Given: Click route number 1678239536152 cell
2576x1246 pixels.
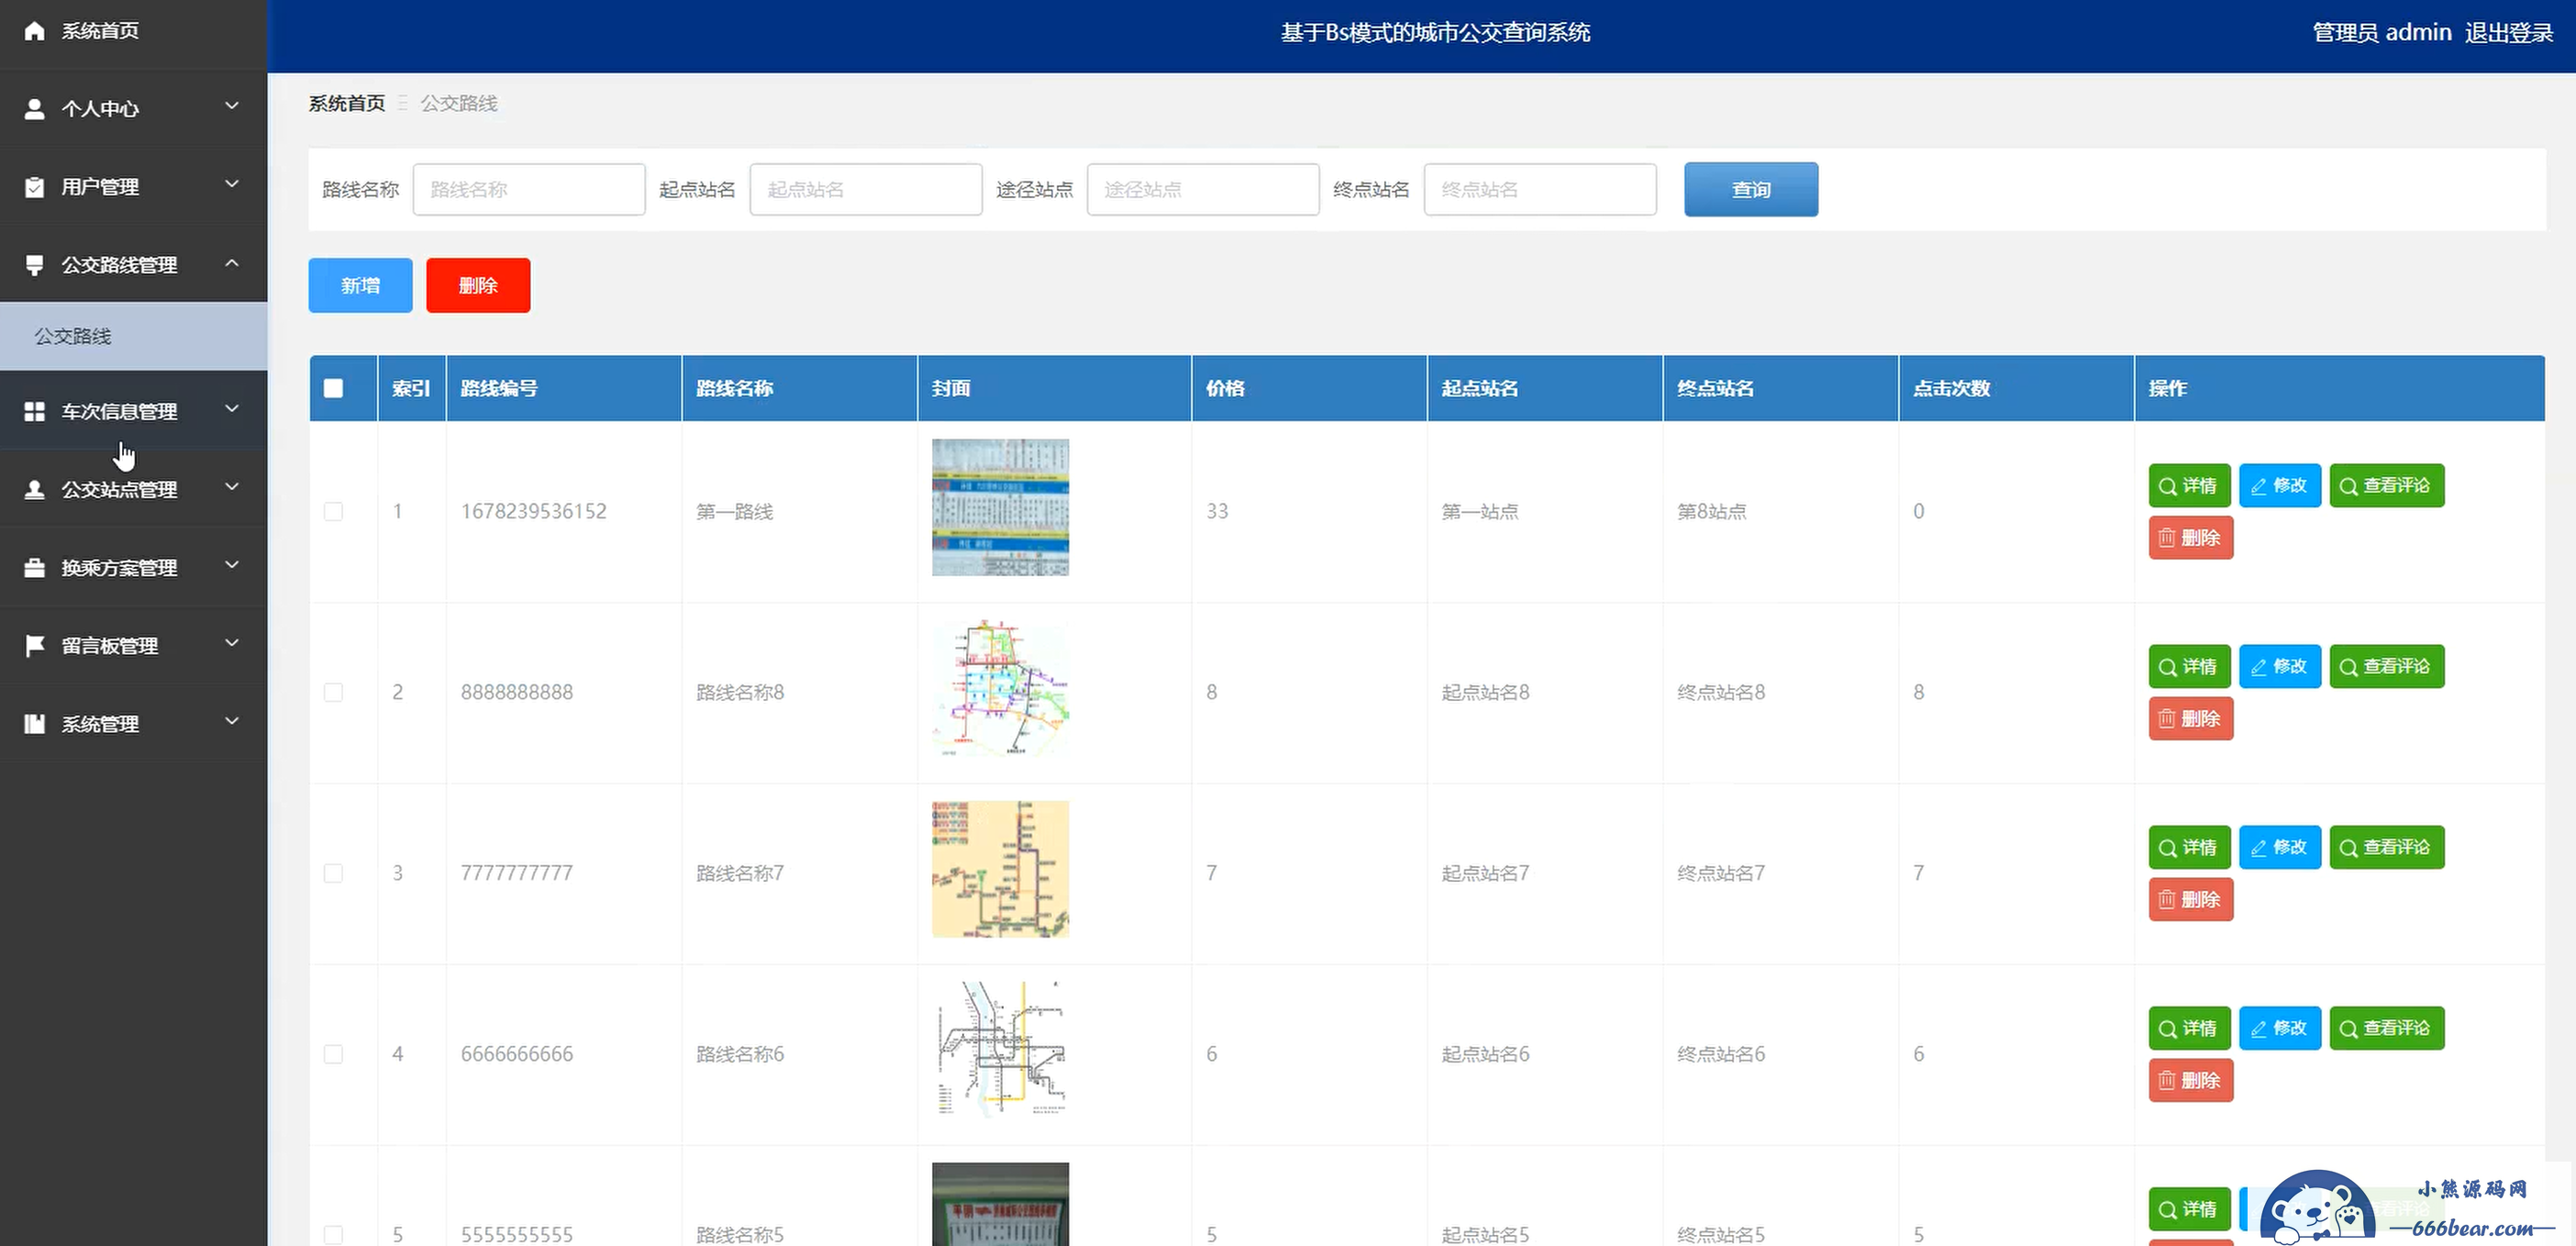Looking at the screenshot, I should pyautogui.click(x=533, y=511).
